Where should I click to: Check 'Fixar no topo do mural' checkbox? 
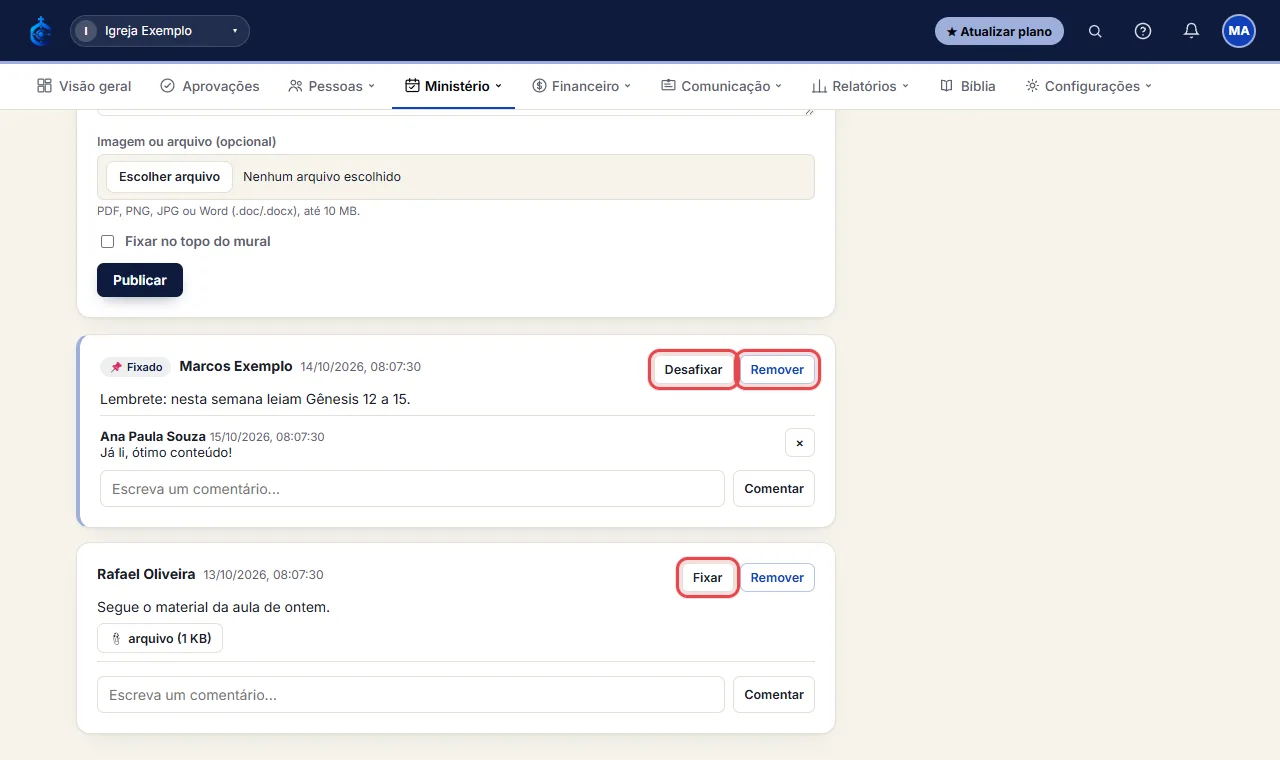[107, 241]
